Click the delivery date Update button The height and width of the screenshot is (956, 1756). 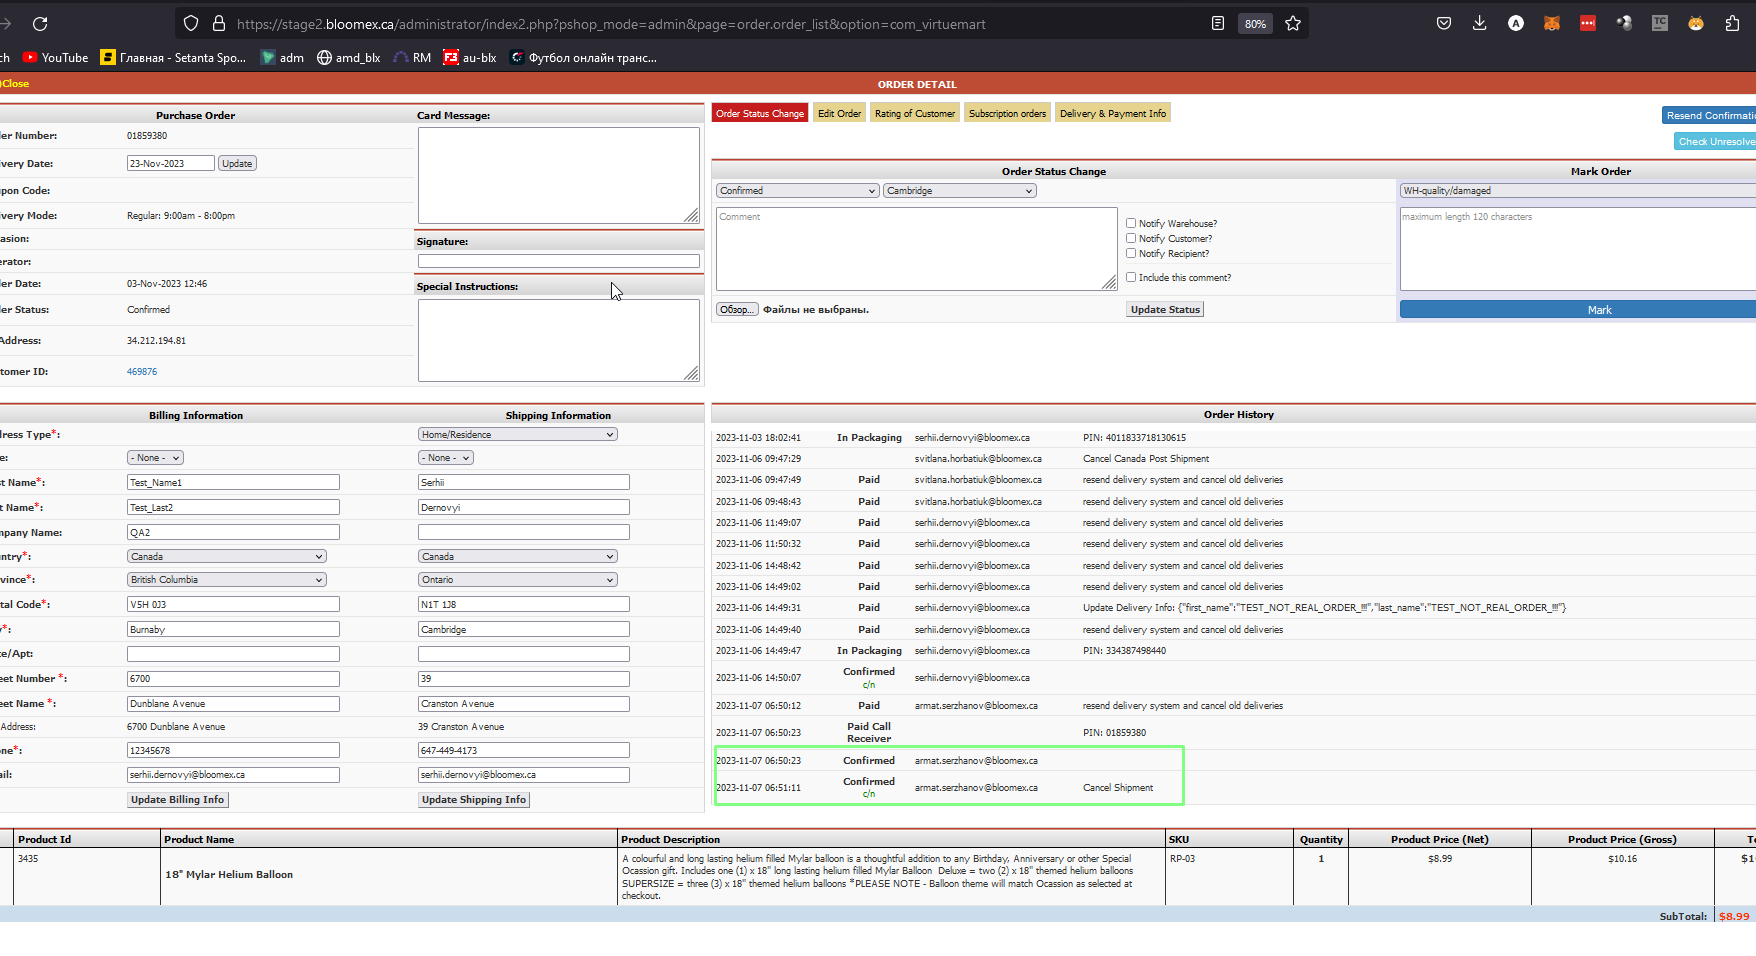point(237,163)
